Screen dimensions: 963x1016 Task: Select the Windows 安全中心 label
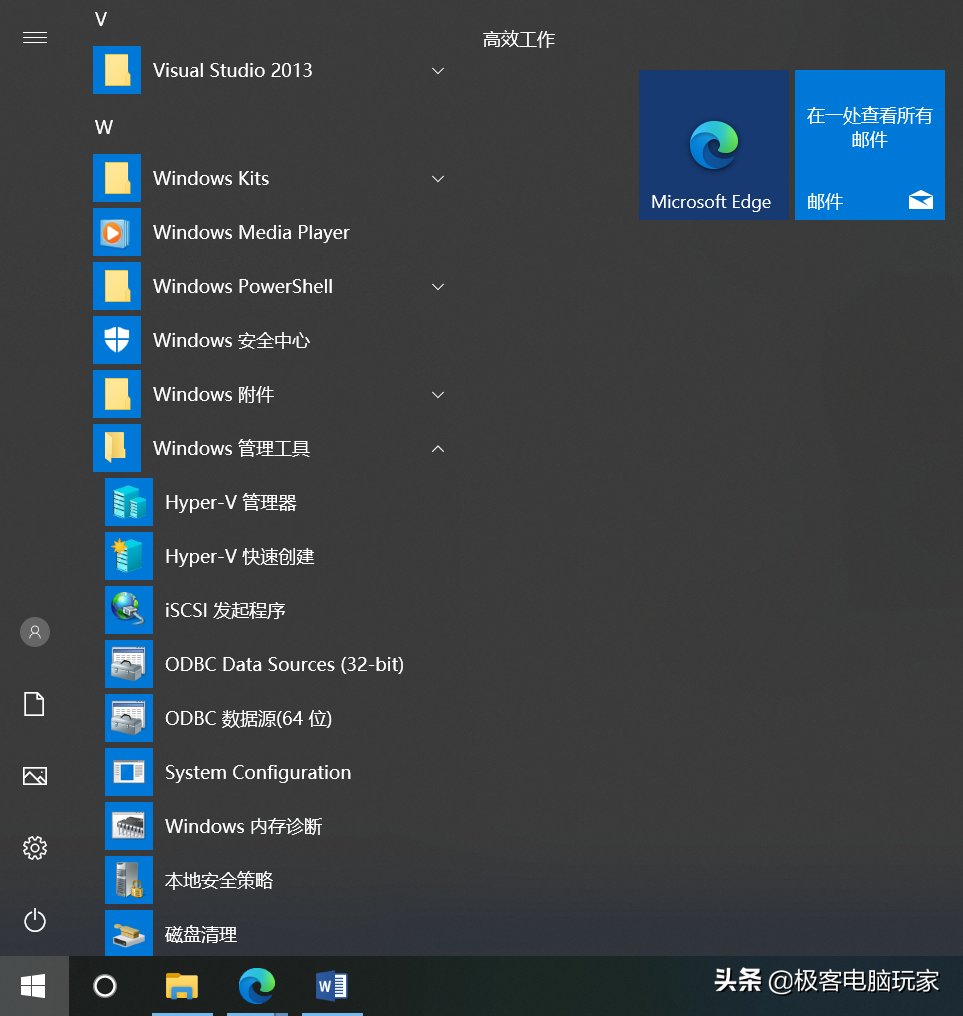pos(231,340)
